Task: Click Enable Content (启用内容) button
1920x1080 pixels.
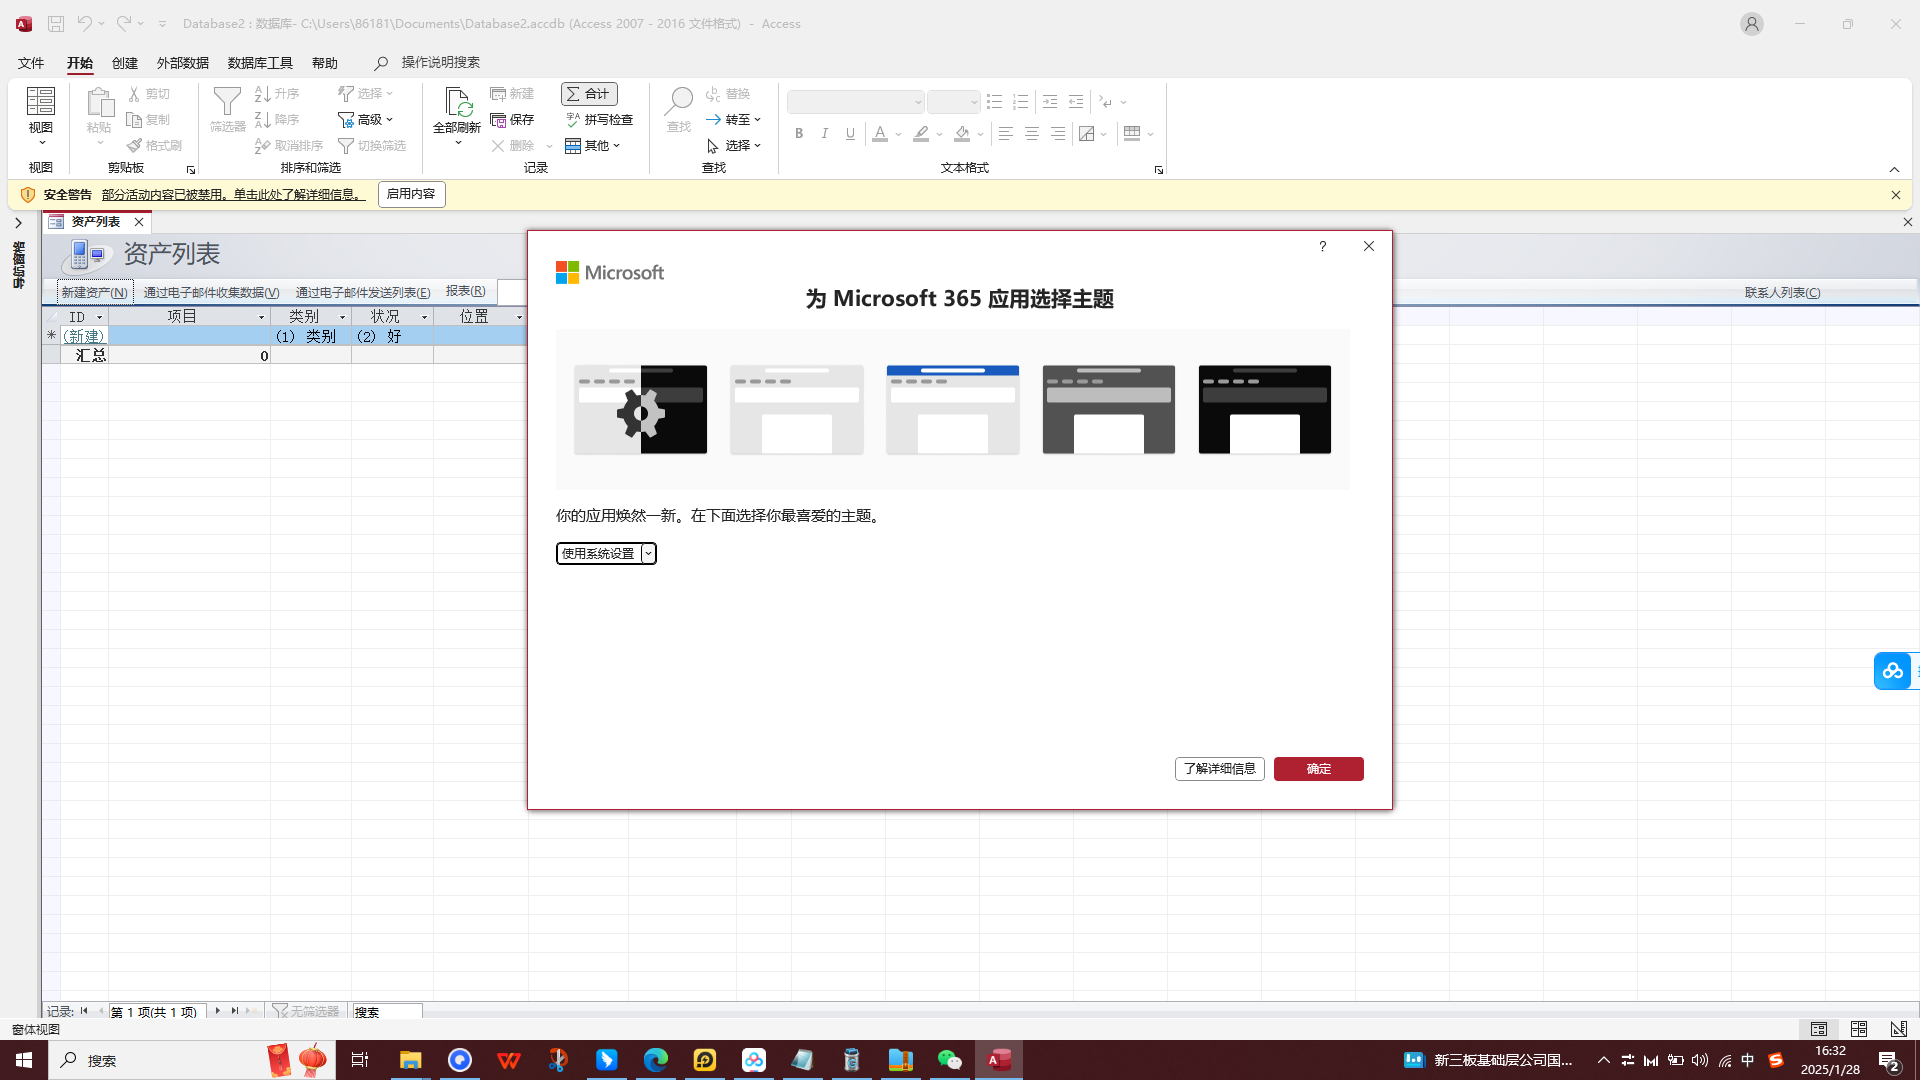Action: [x=411, y=194]
